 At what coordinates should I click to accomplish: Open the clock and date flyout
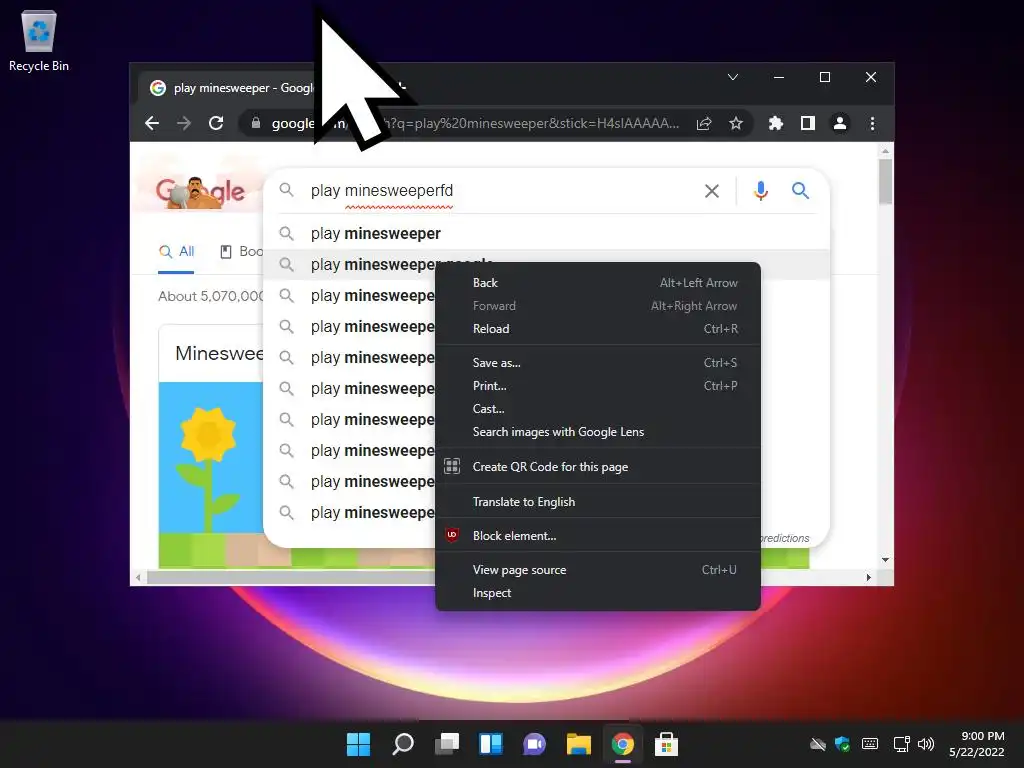point(976,744)
